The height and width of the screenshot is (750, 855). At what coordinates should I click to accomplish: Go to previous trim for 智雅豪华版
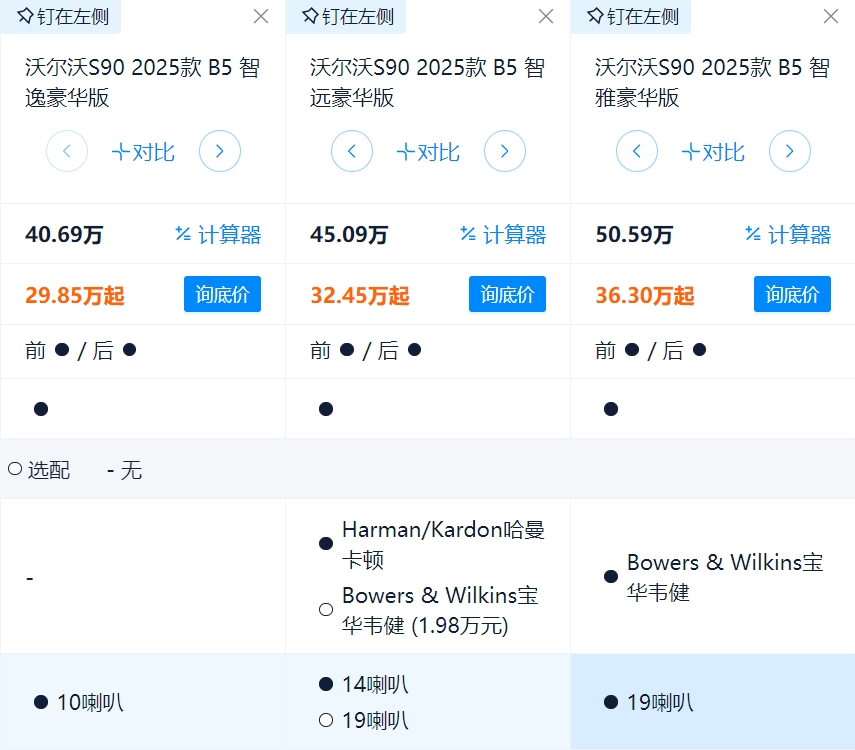click(637, 151)
